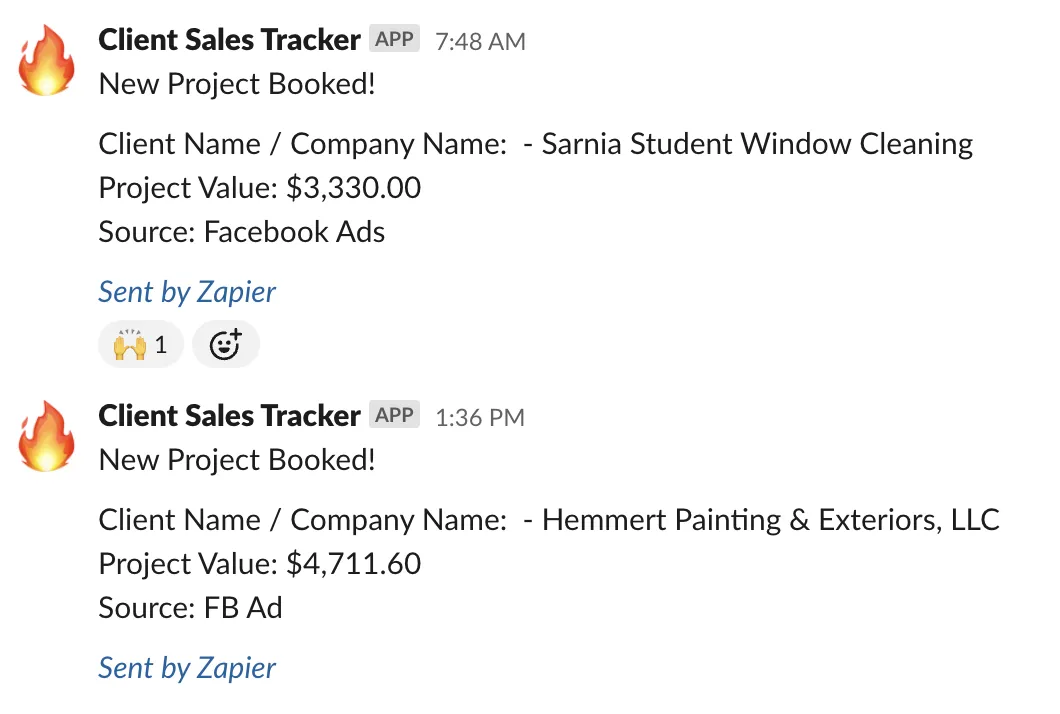Open the 7:48 AM timestamp permalink
Viewport: 1060px width, 714px height.
point(480,41)
